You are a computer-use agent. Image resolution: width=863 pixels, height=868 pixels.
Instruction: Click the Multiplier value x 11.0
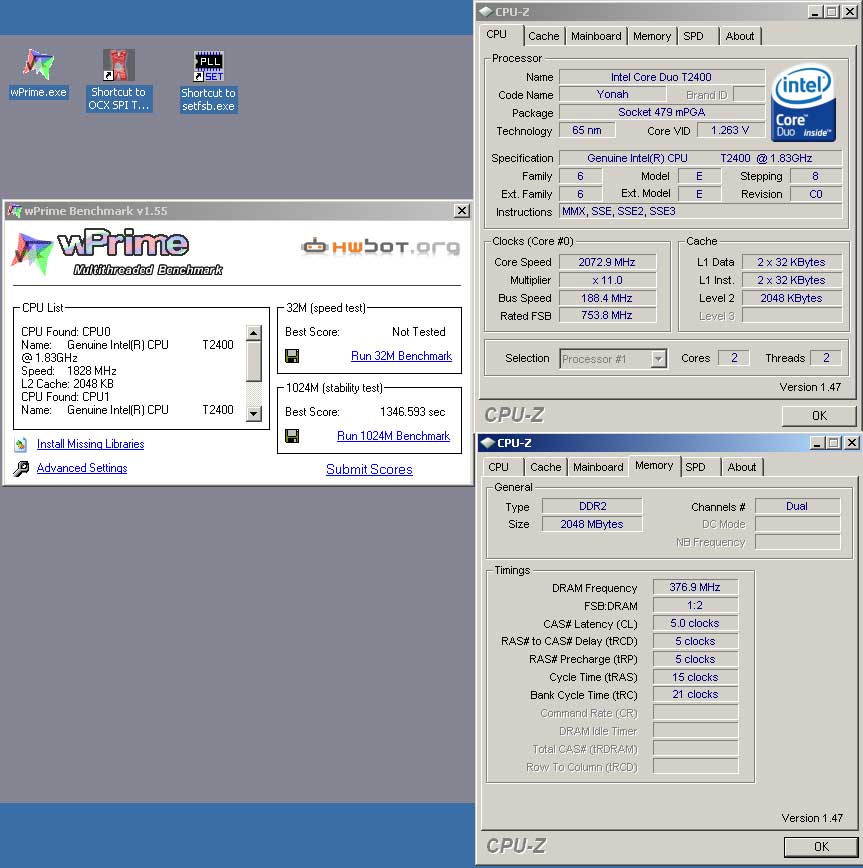607,280
